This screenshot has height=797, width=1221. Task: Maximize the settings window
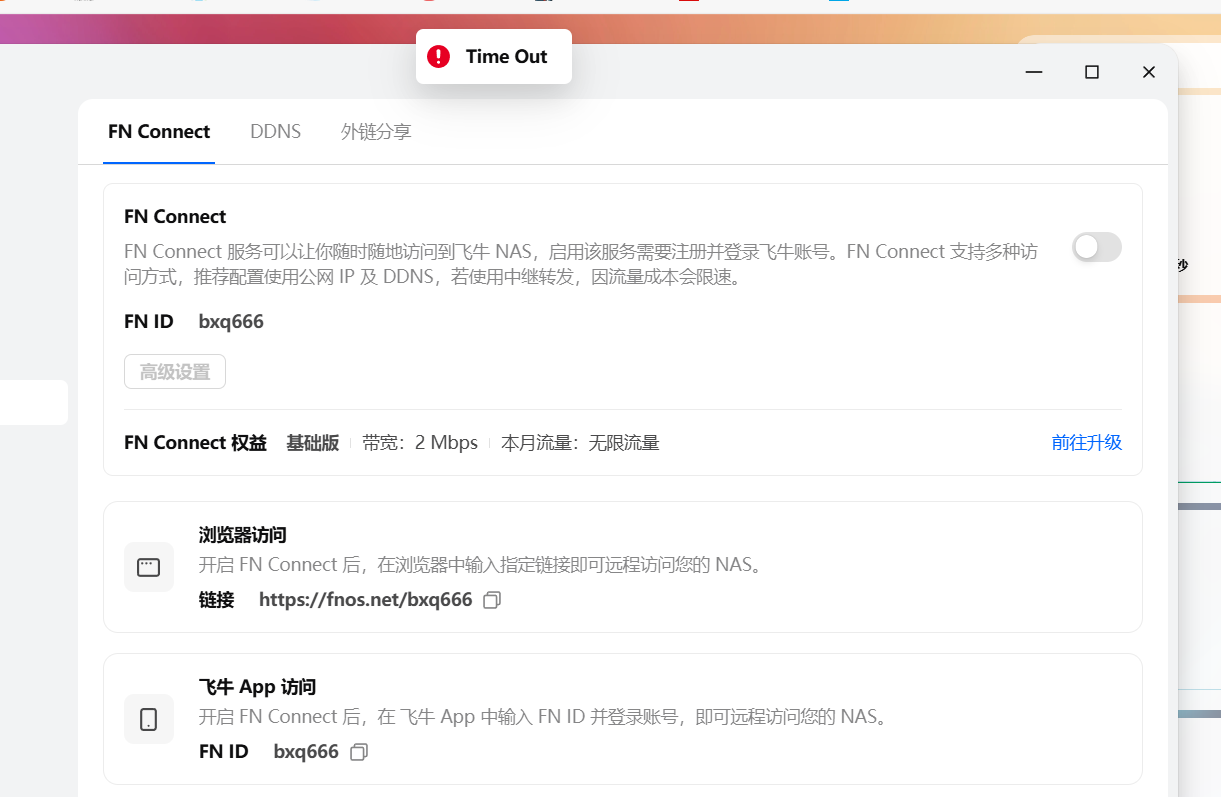point(1092,72)
